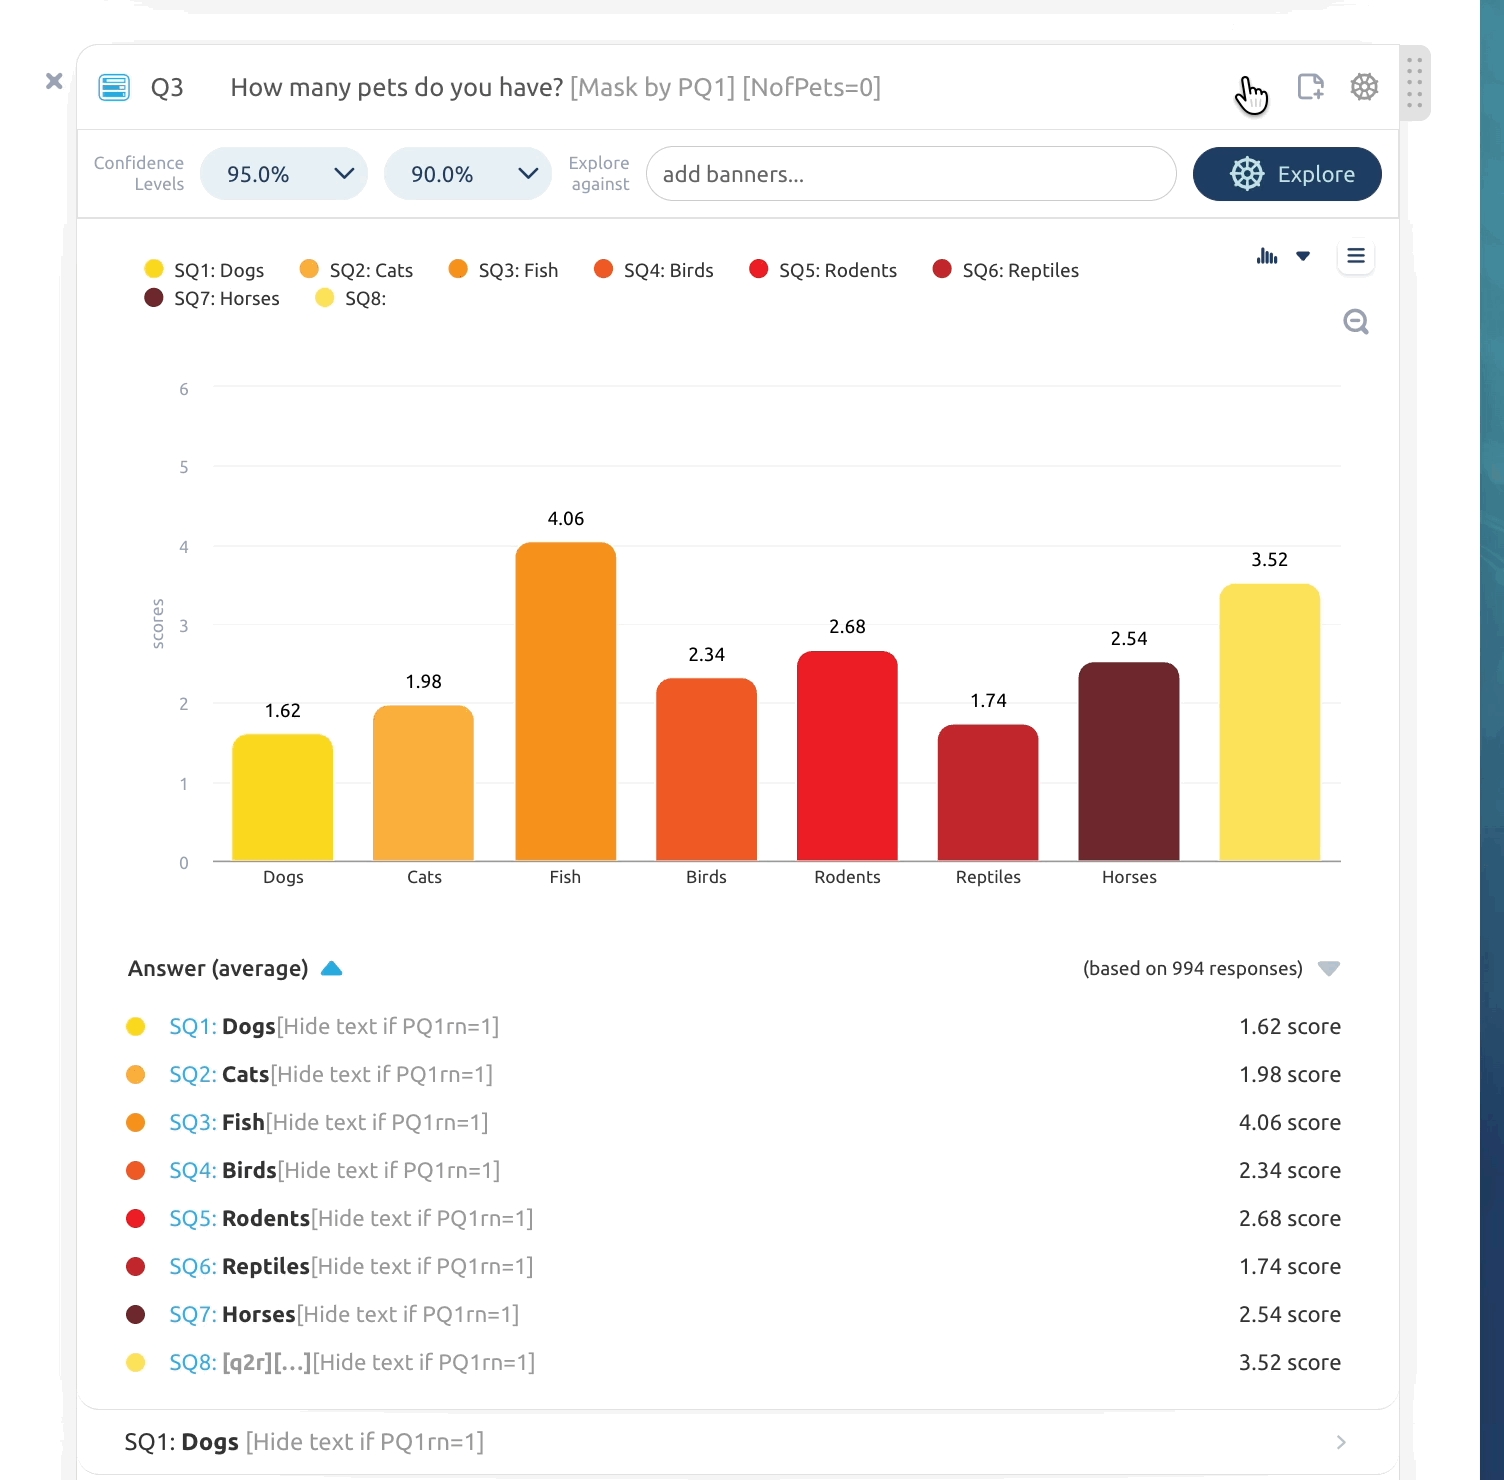The image size is (1504, 1480).
Task: Expand the gray triangle beside 994 responses
Action: 1328,968
